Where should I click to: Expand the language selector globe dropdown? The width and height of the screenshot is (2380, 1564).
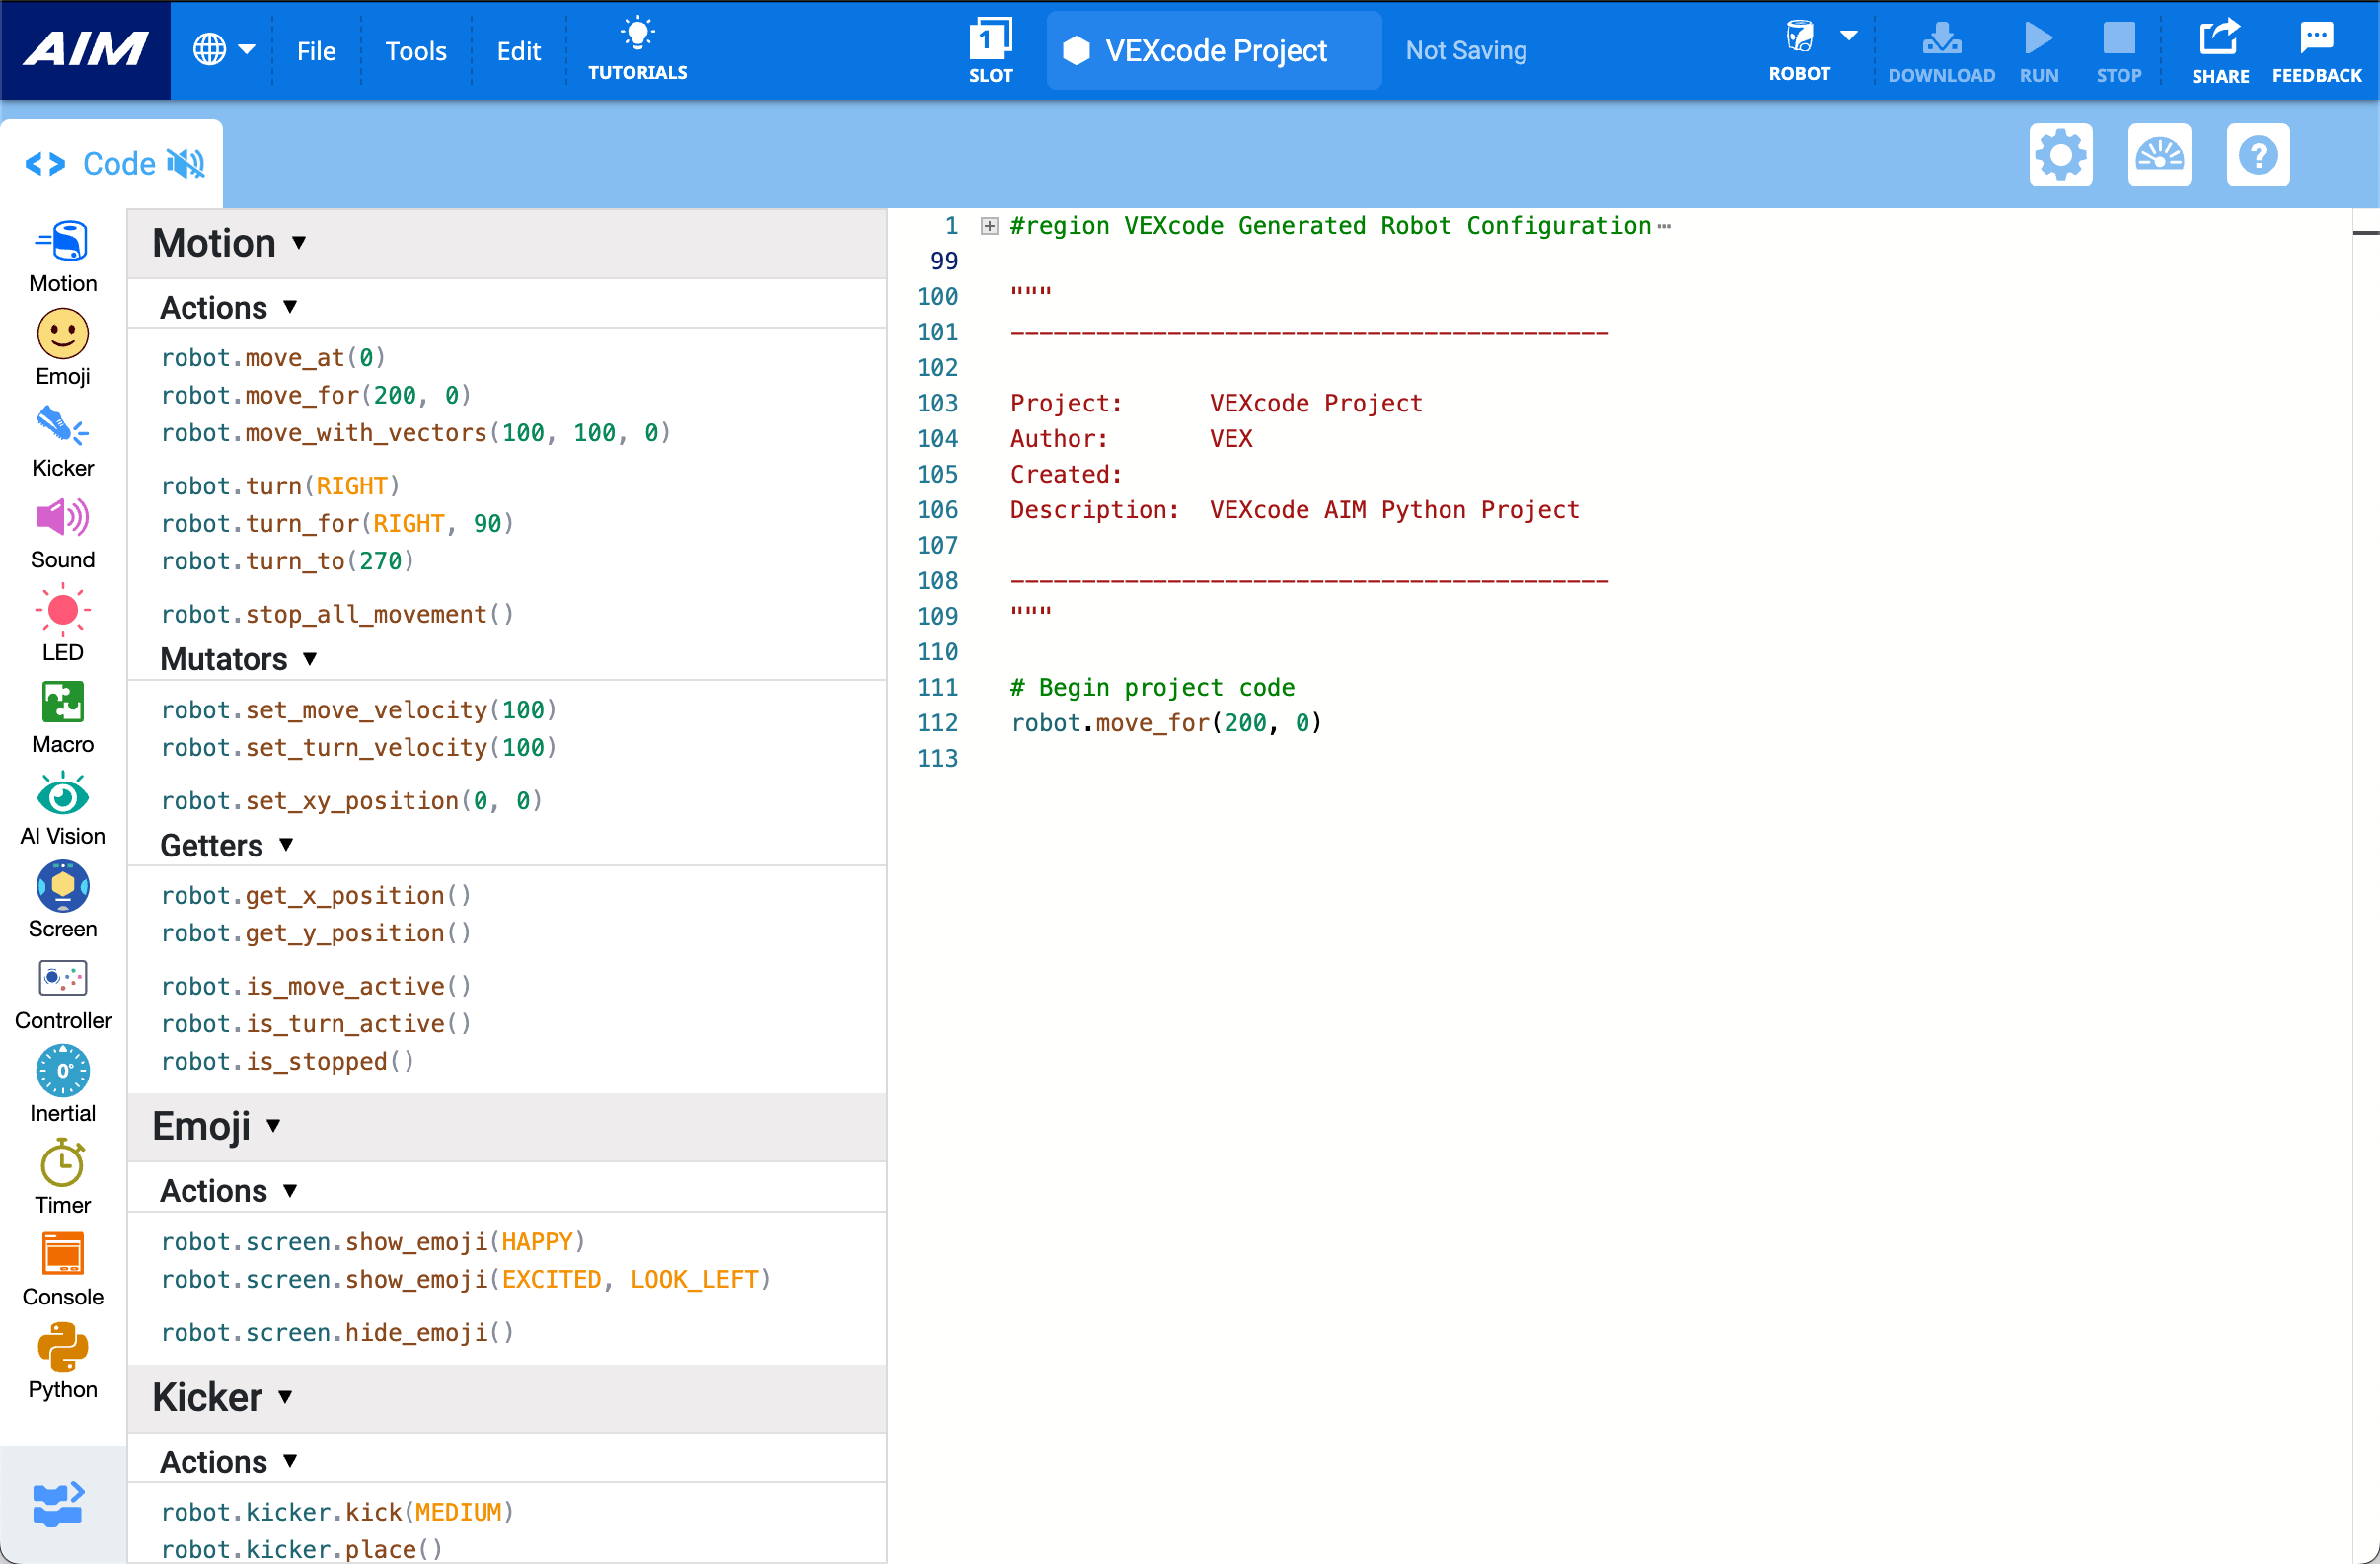[222, 50]
